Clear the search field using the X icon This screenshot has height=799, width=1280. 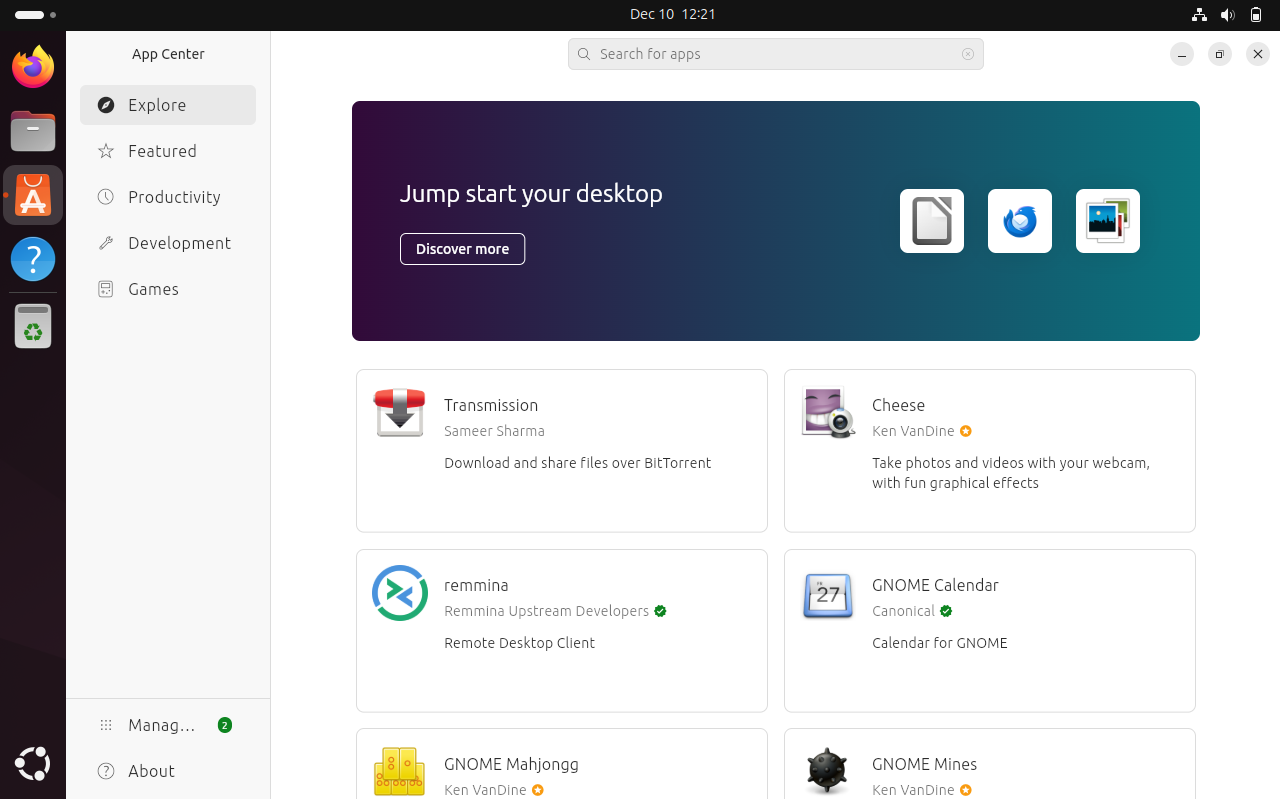pos(968,54)
